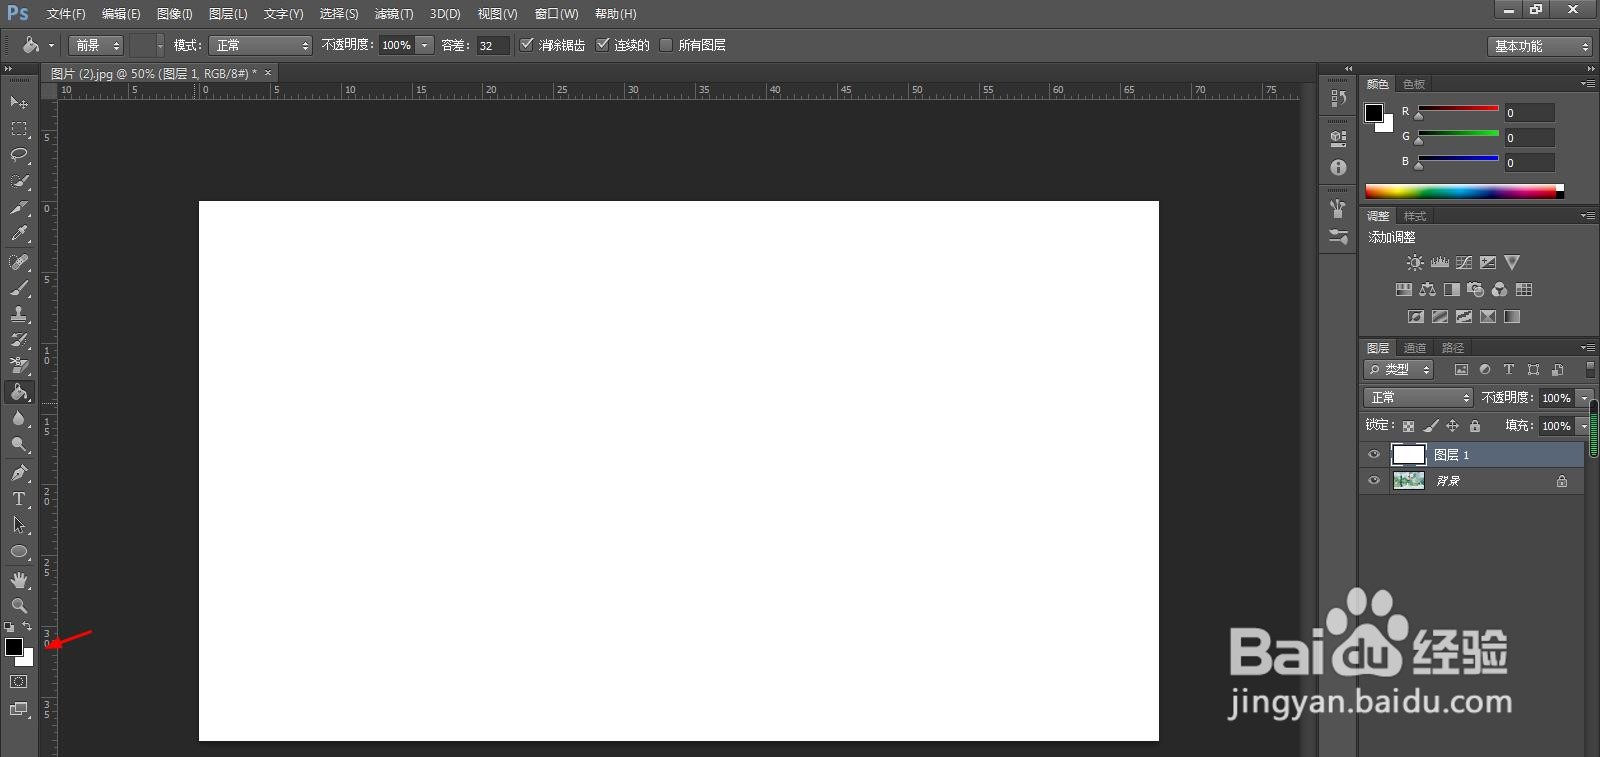This screenshot has height=757, width=1600.
Task: Hide layer 图层 1 visibility eye
Action: coord(1374,455)
